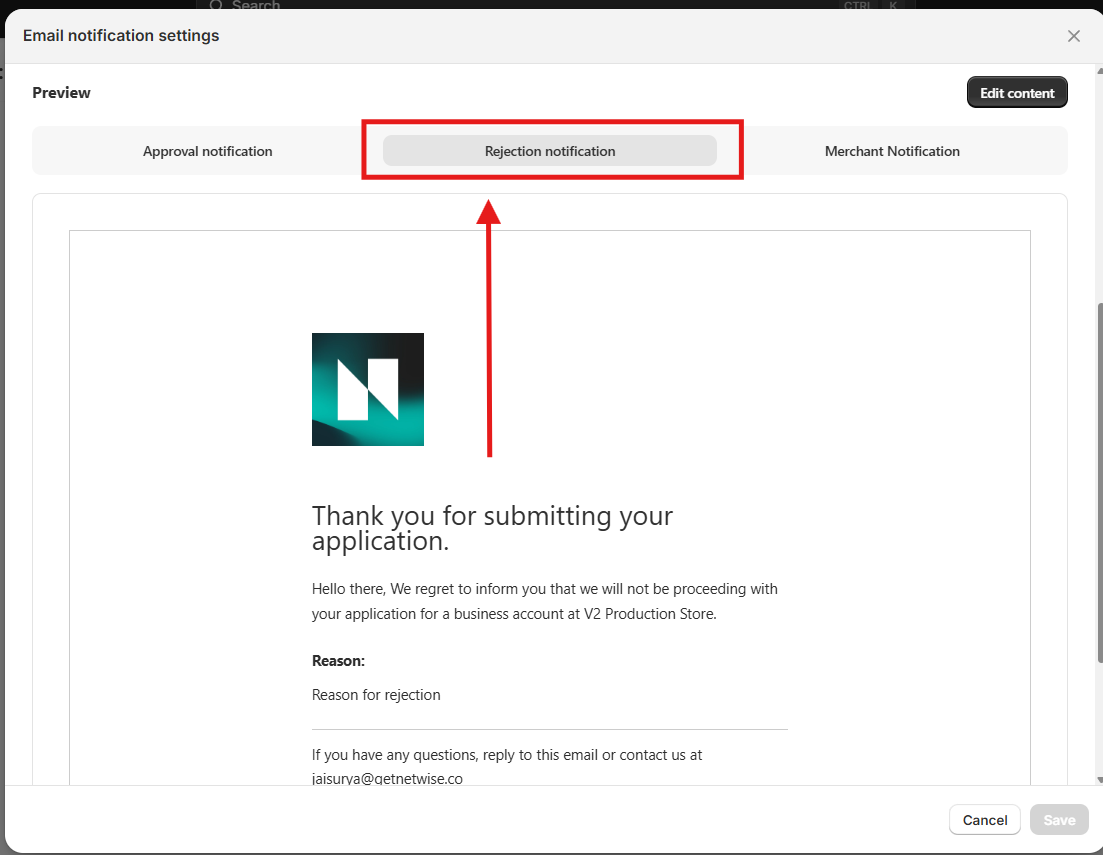Click the Cancel button

[984, 820]
